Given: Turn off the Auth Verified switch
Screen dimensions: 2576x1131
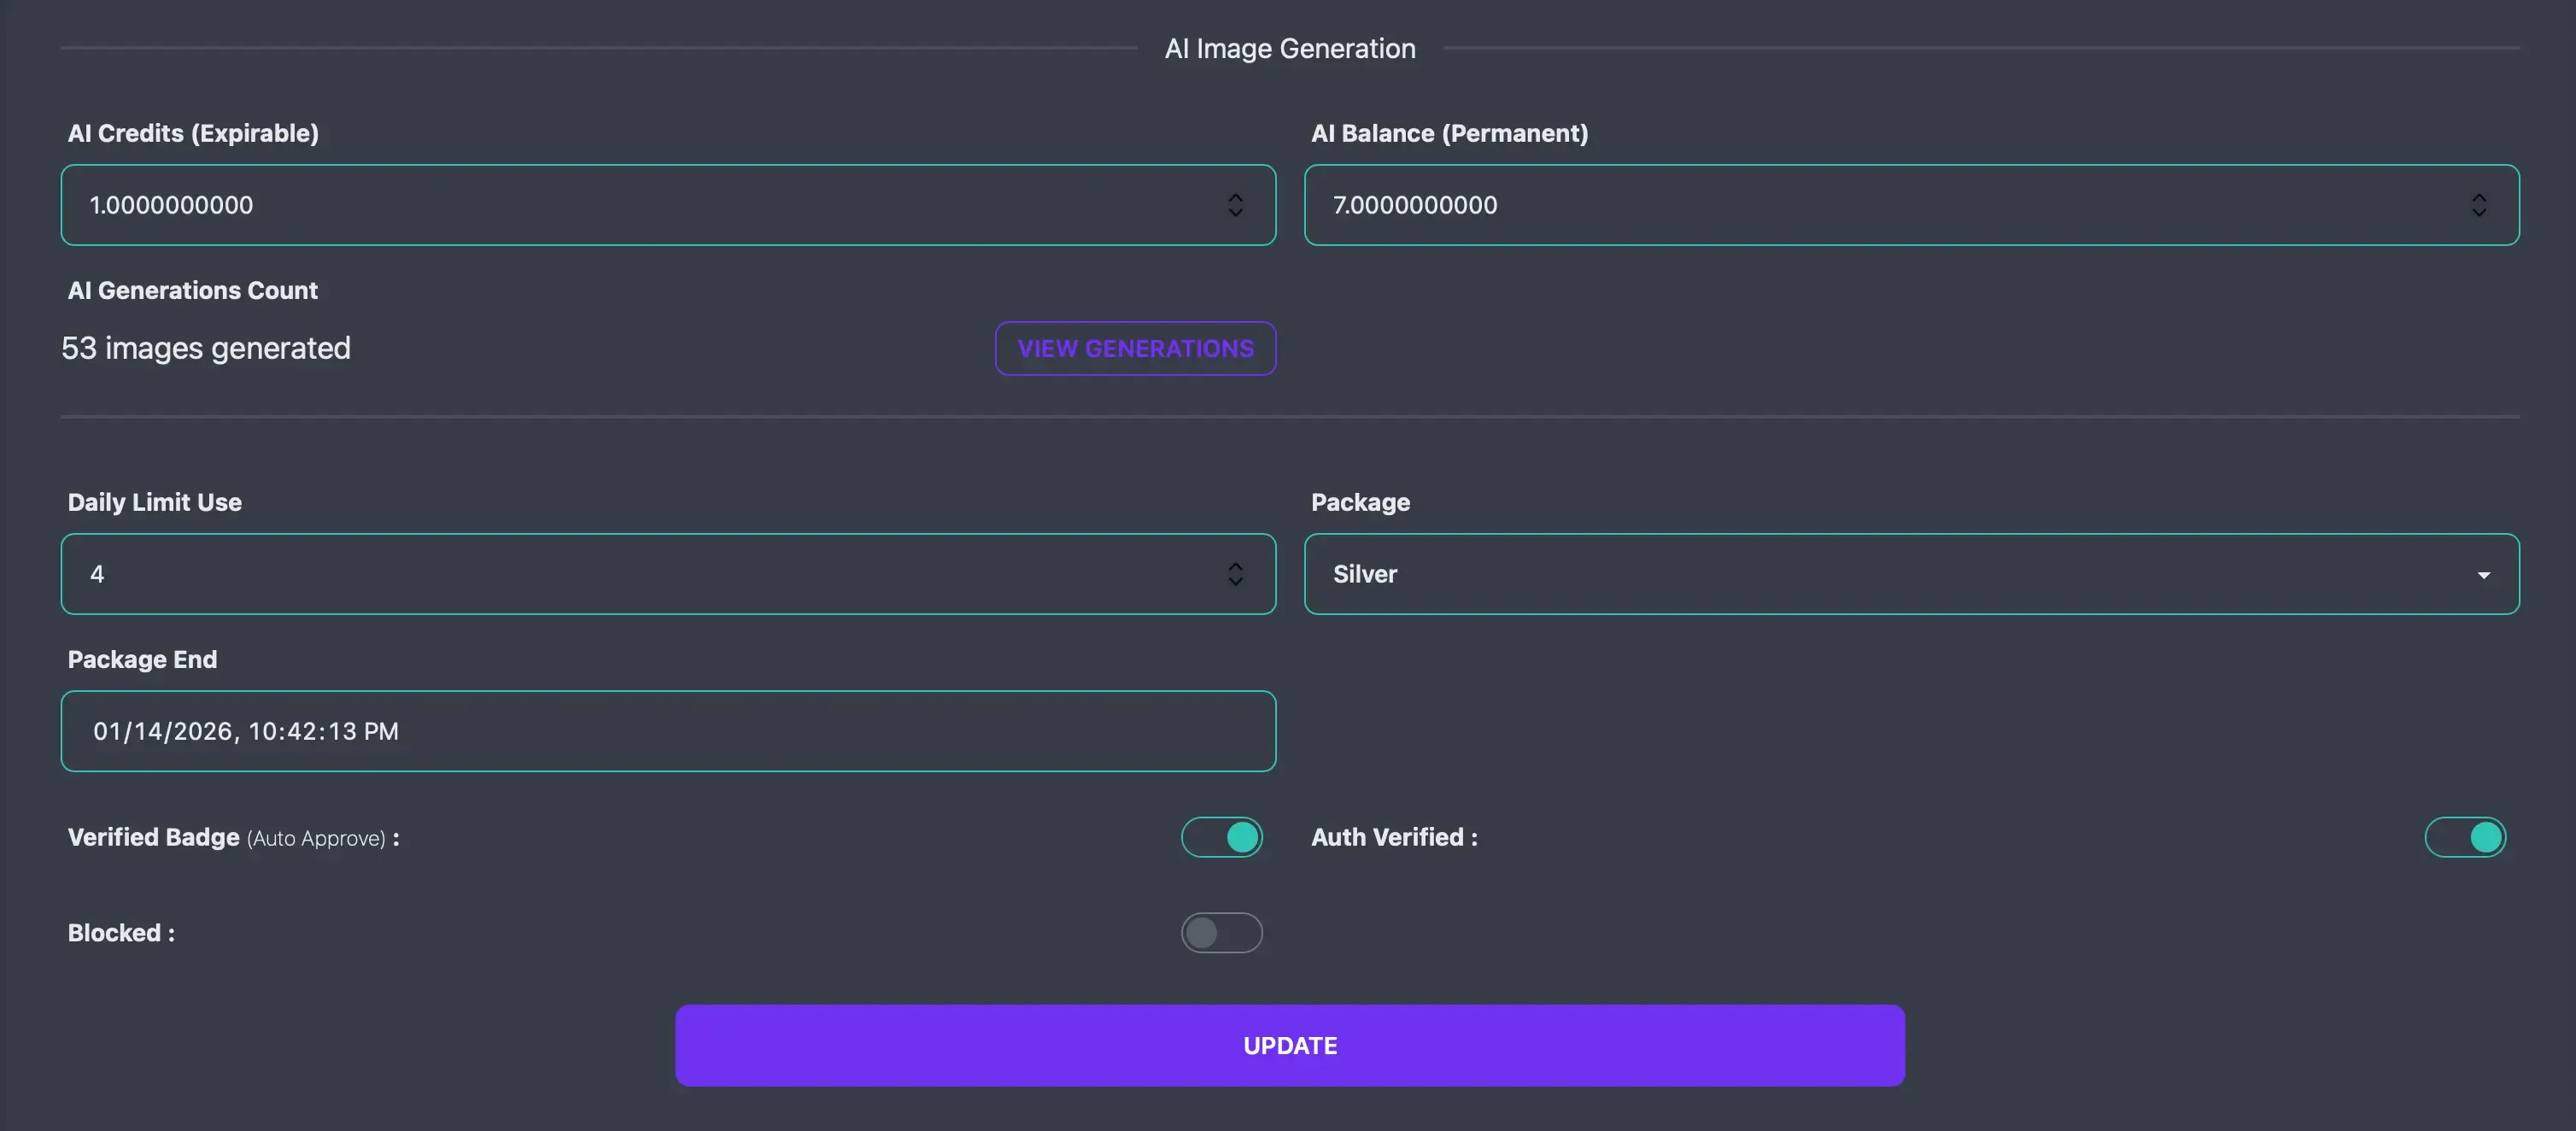Looking at the screenshot, I should tap(2466, 837).
